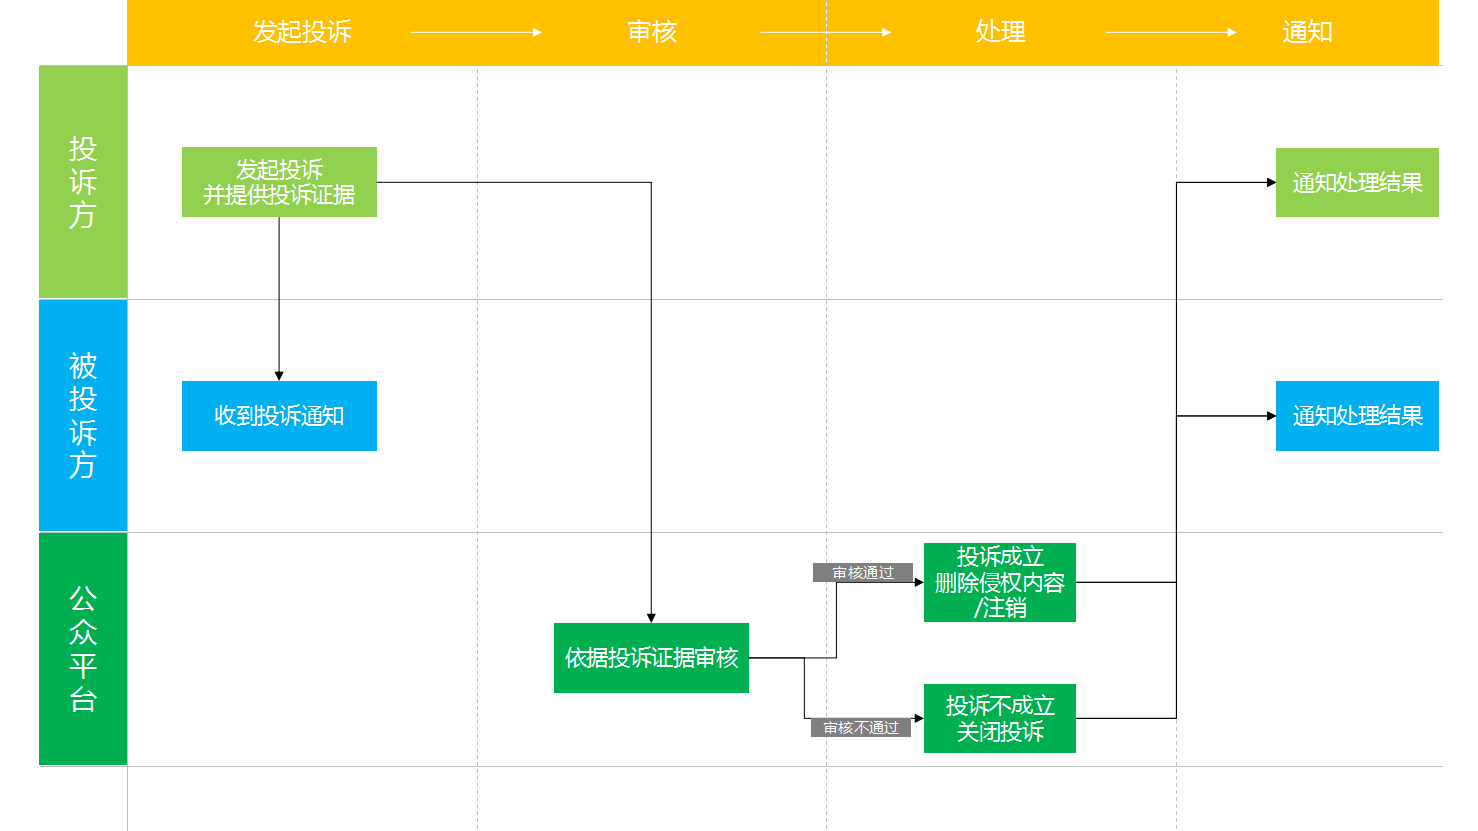Click the 发起投诉并提供投诉证据 box

[x=279, y=182]
